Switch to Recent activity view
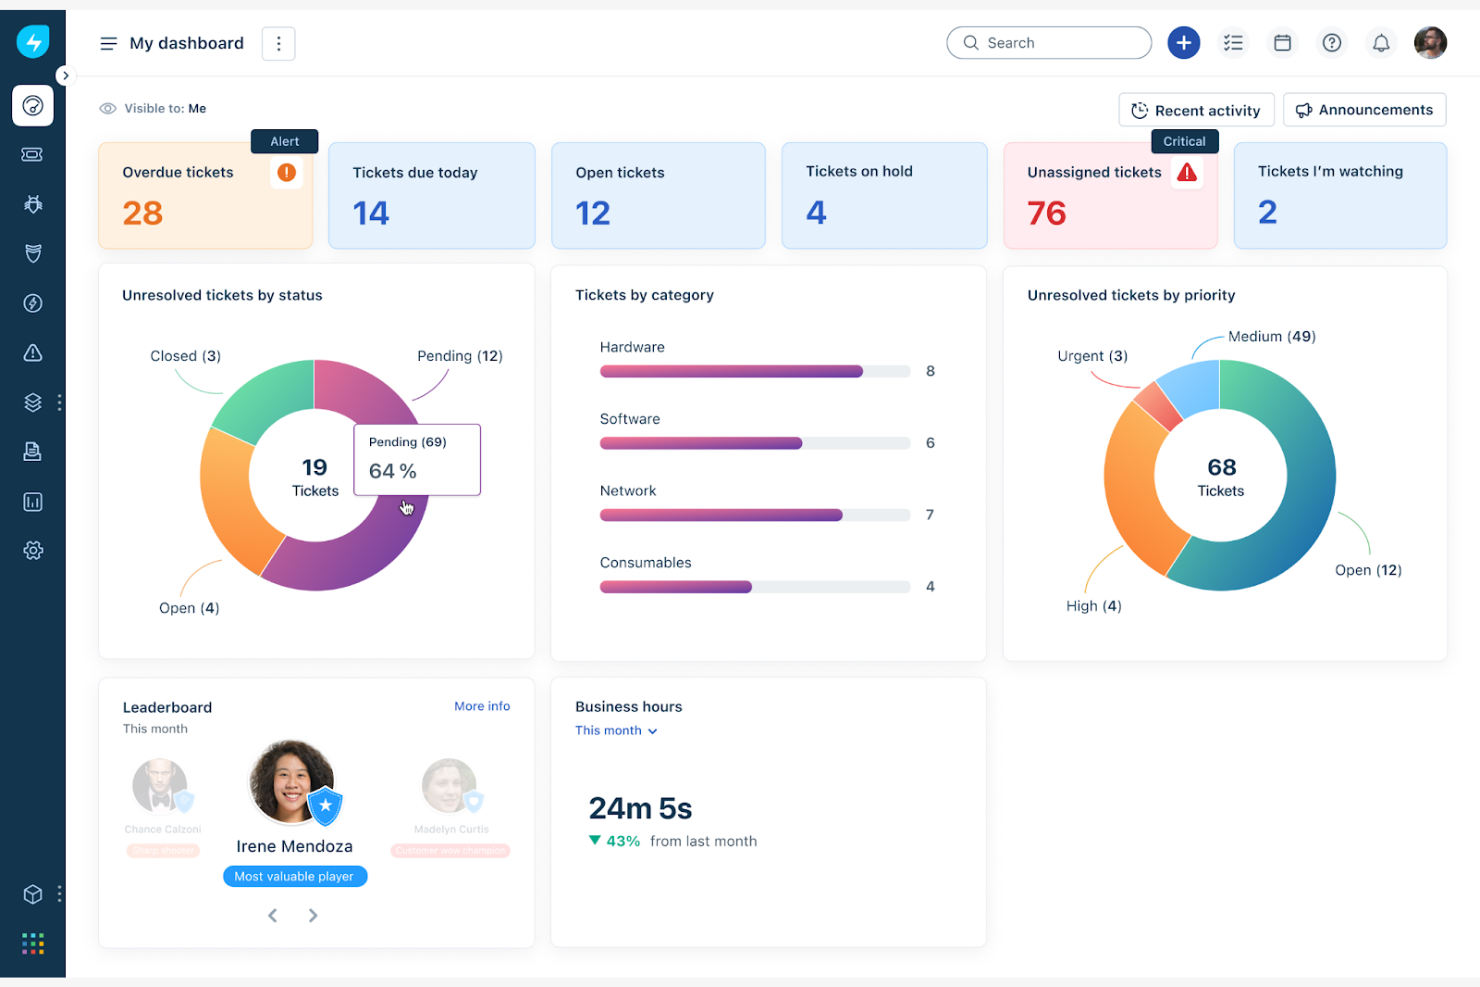Viewport: 1480px width, 987px height. click(1196, 109)
